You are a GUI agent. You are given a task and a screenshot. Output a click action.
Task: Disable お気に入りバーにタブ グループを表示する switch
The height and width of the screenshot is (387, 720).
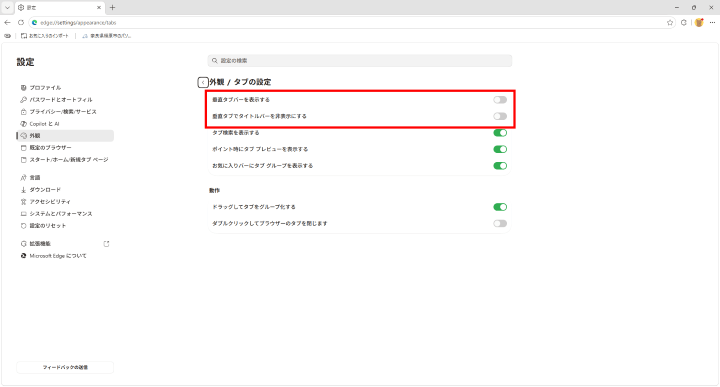pyautogui.click(x=500, y=166)
